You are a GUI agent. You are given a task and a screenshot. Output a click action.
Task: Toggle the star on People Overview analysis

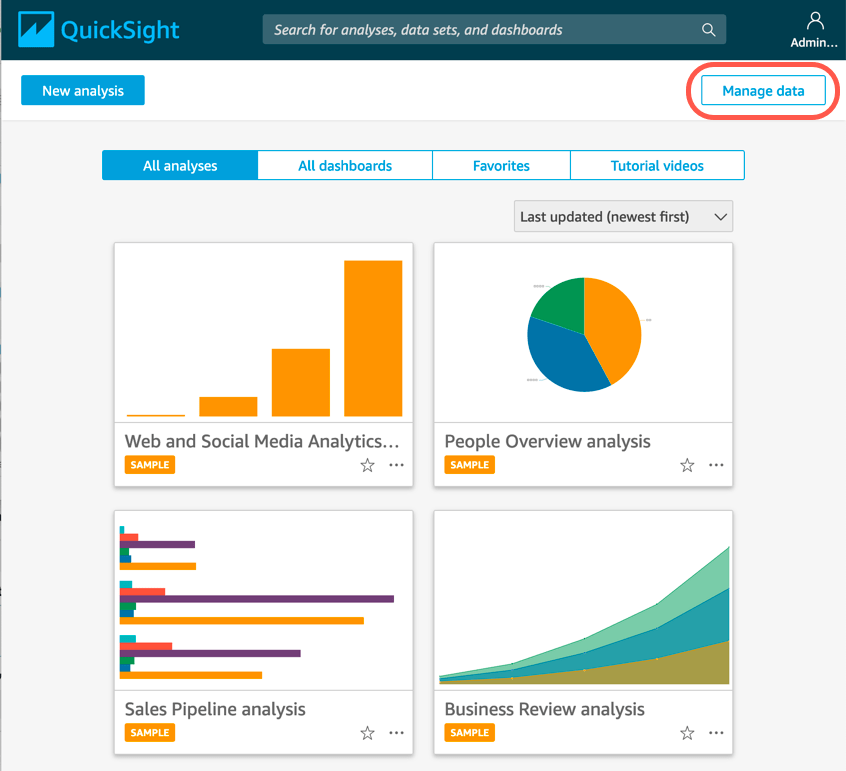[687, 465]
